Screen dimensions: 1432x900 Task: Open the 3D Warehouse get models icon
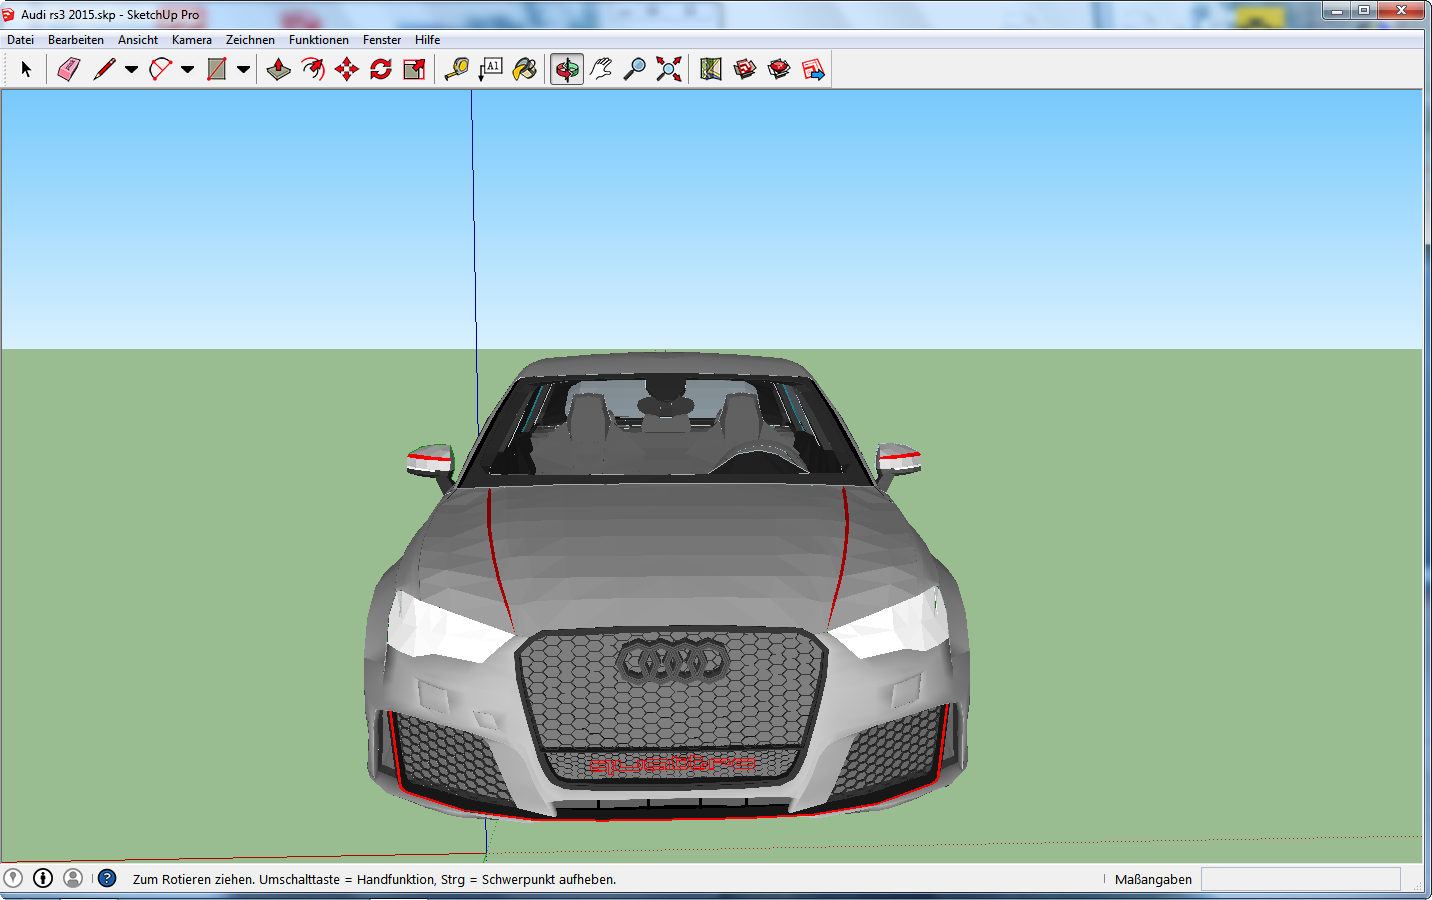pyautogui.click(x=745, y=69)
